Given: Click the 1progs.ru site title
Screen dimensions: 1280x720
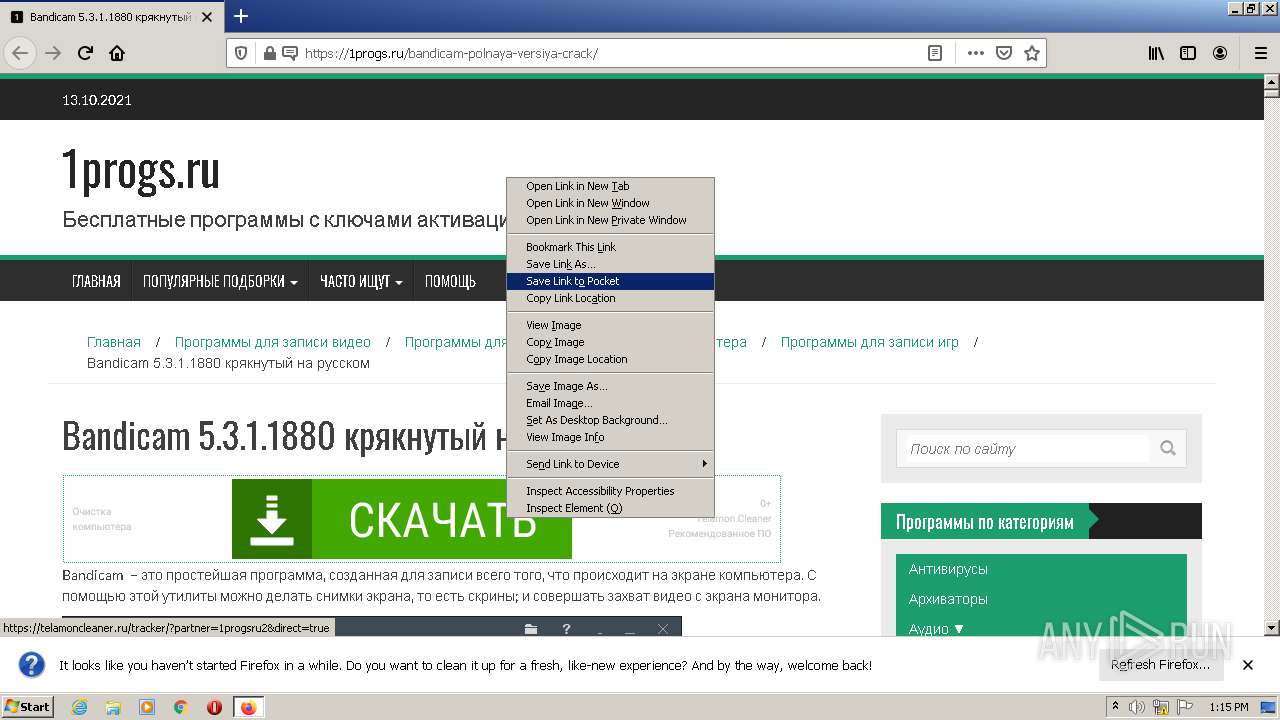Looking at the screenshot, I should click(141, 170).
